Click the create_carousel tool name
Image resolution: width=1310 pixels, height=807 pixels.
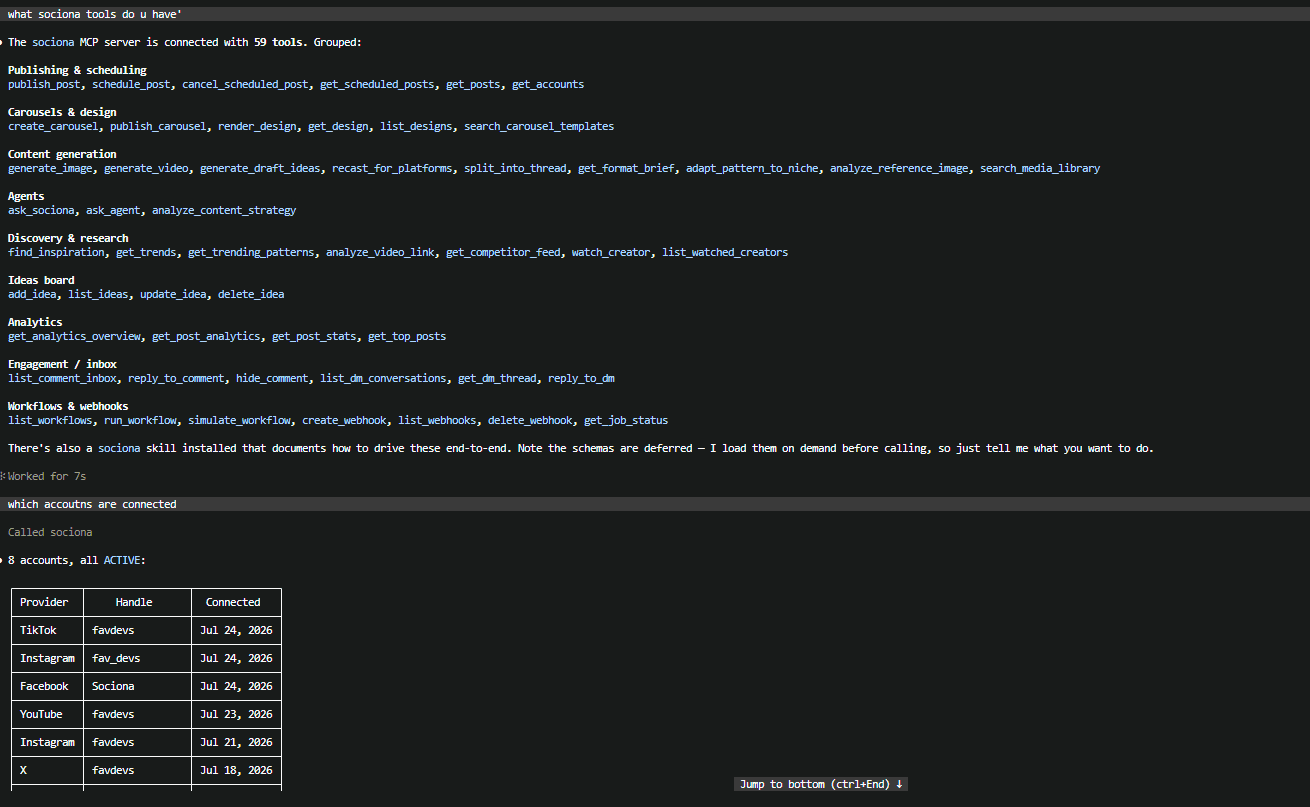pos(53,126)
